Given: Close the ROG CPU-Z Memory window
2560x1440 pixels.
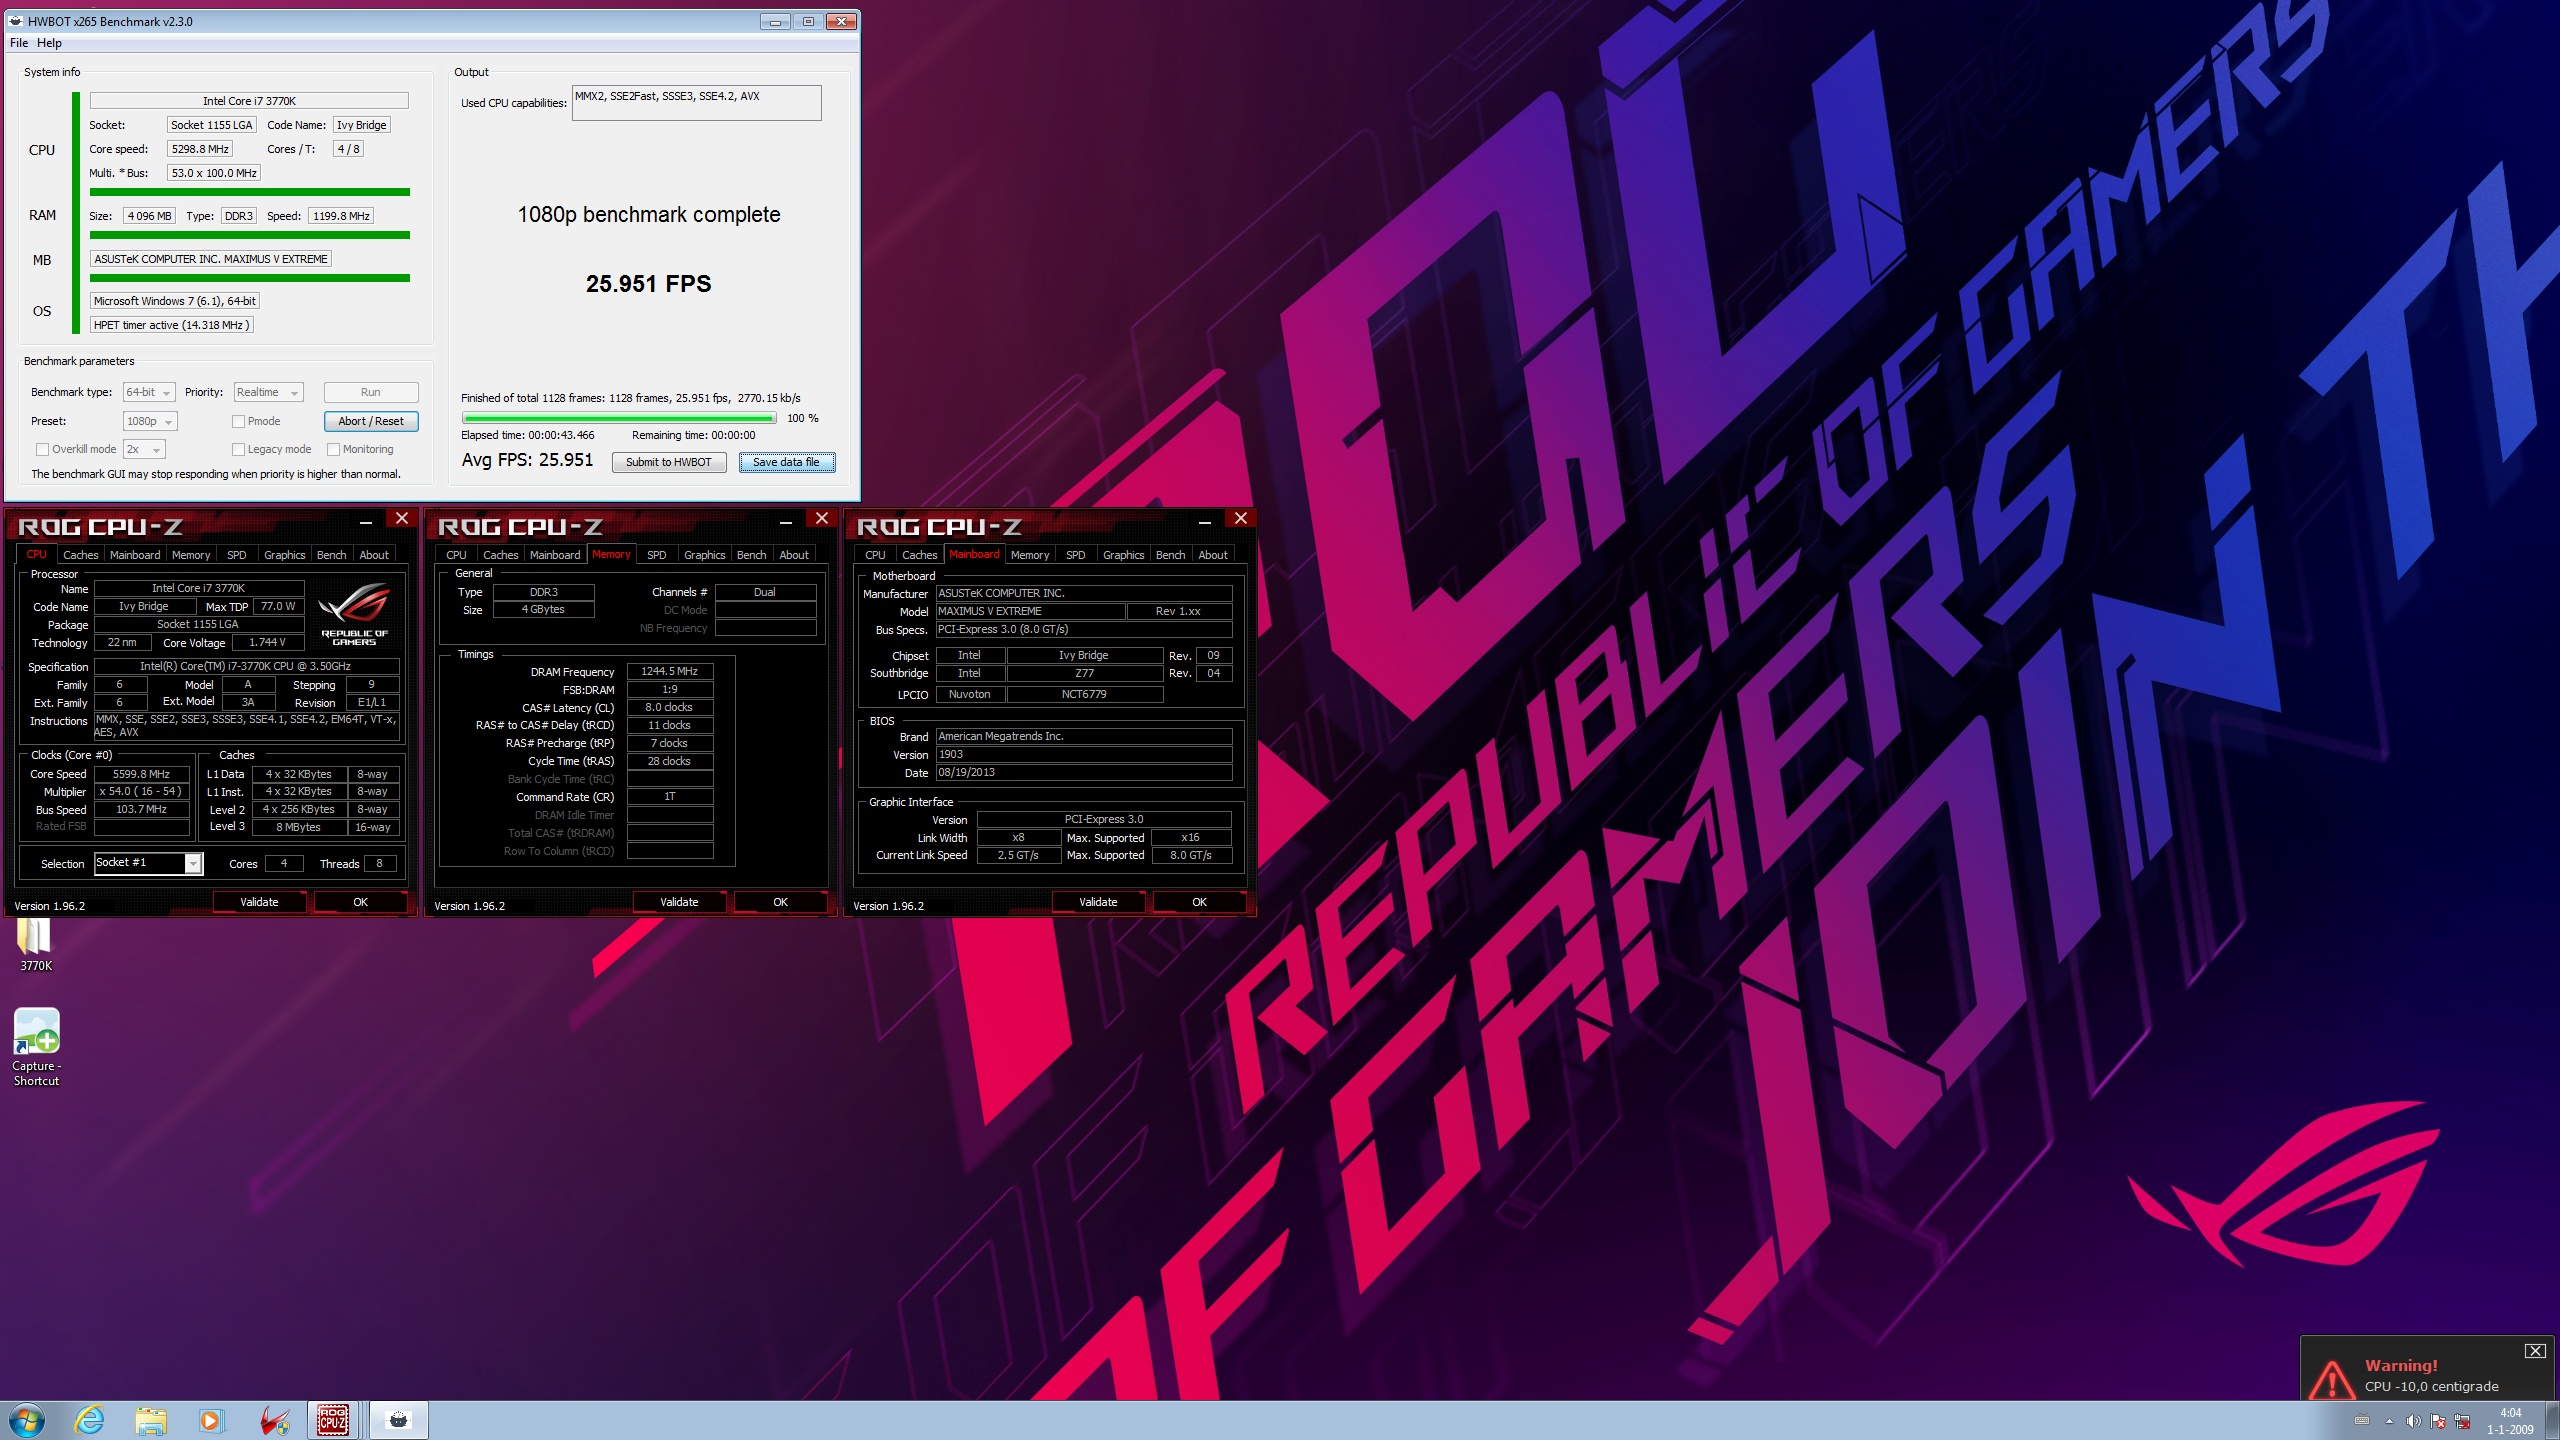Looking at the screenshot, I should [821, 518].
